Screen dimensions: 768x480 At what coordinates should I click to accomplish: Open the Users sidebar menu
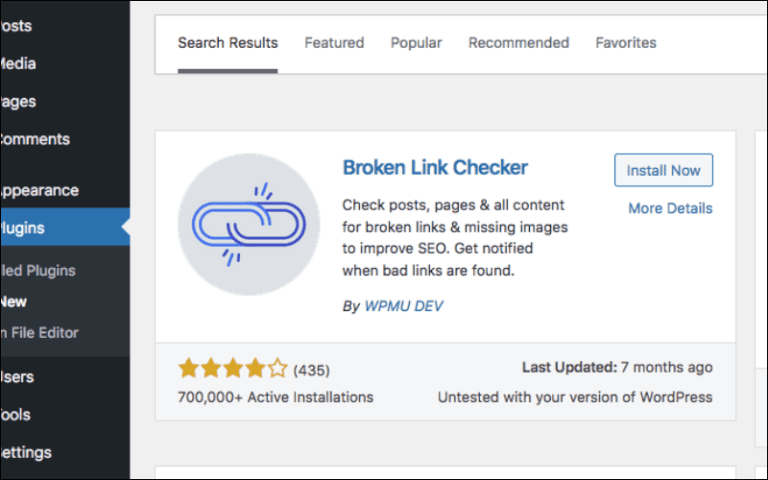(x=18, y=377)
